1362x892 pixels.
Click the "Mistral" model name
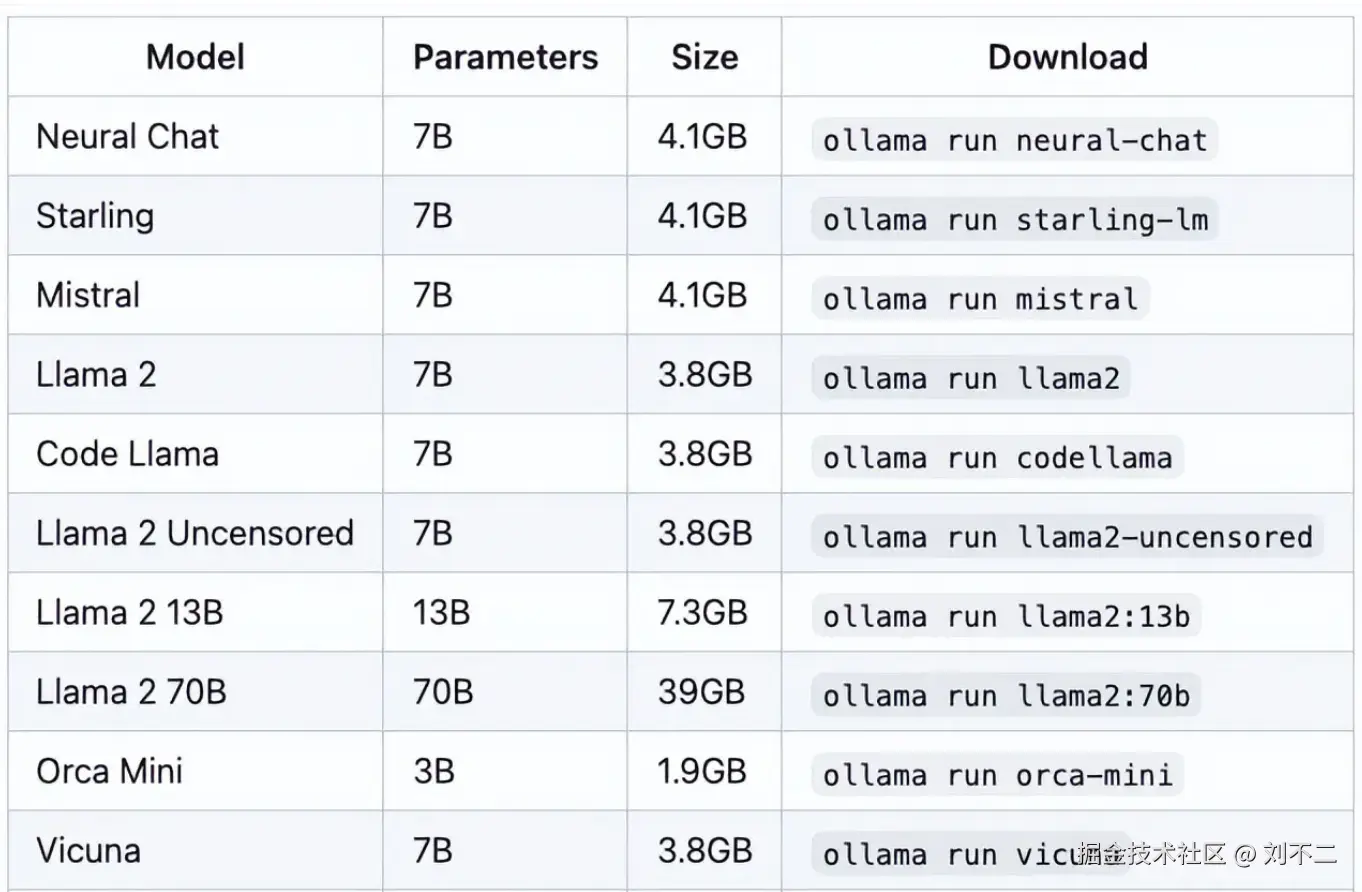point(88,295)
